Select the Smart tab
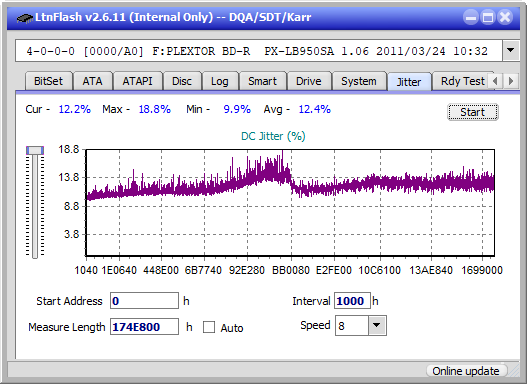The height and width of the screenshot is (384, 527). pos(262,81)
